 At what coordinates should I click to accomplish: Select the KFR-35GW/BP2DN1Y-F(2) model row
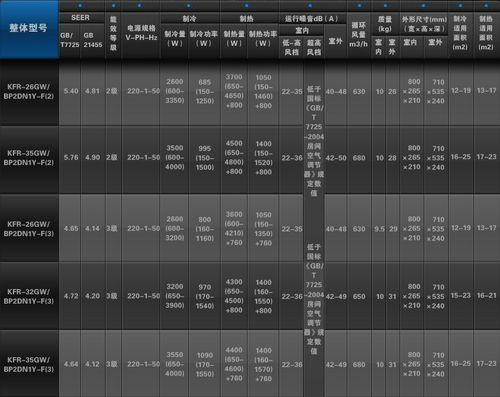coord(250,159)
